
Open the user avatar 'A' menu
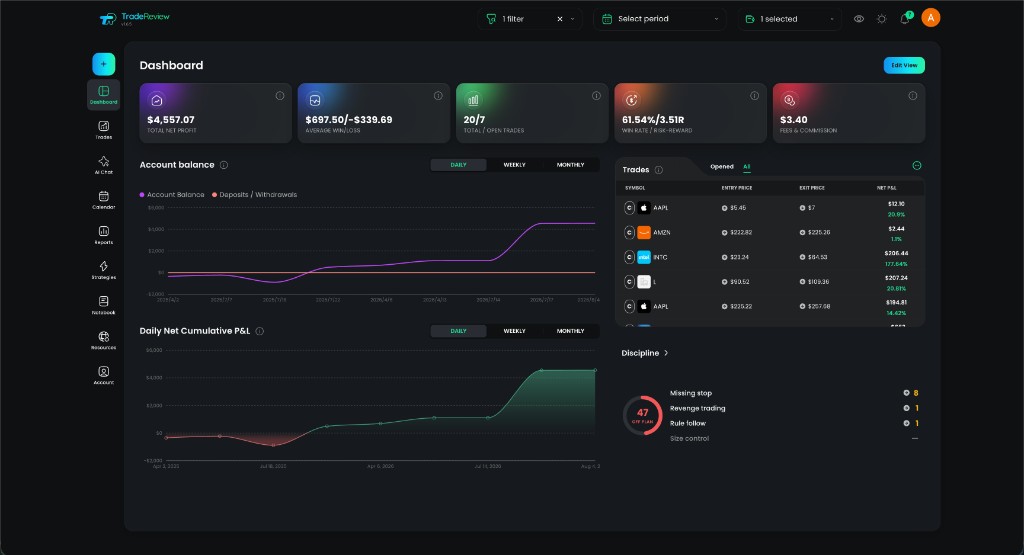click(931, 18)
